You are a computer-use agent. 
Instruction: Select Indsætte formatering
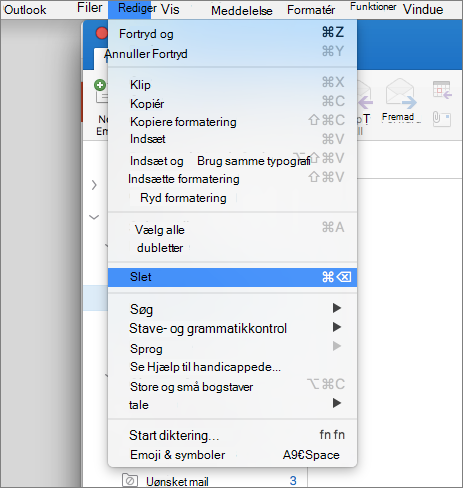tap(232, 179)
